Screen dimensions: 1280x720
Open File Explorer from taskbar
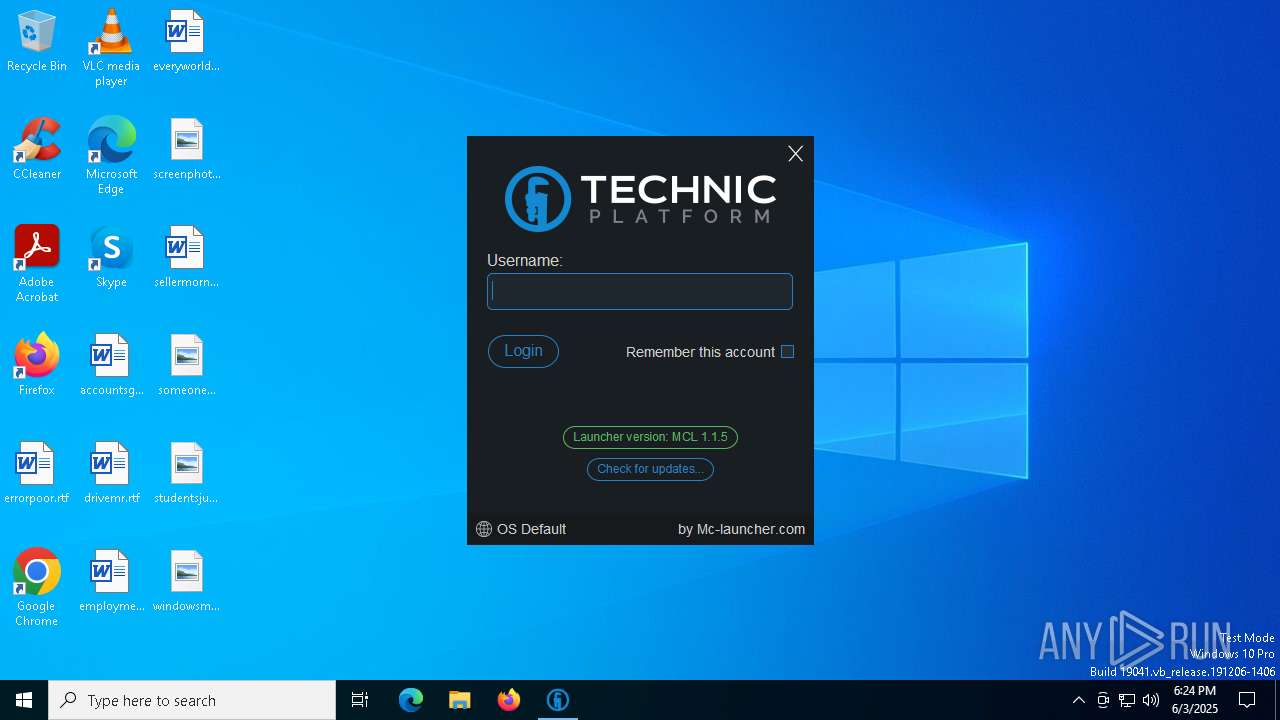coord(459,700)
